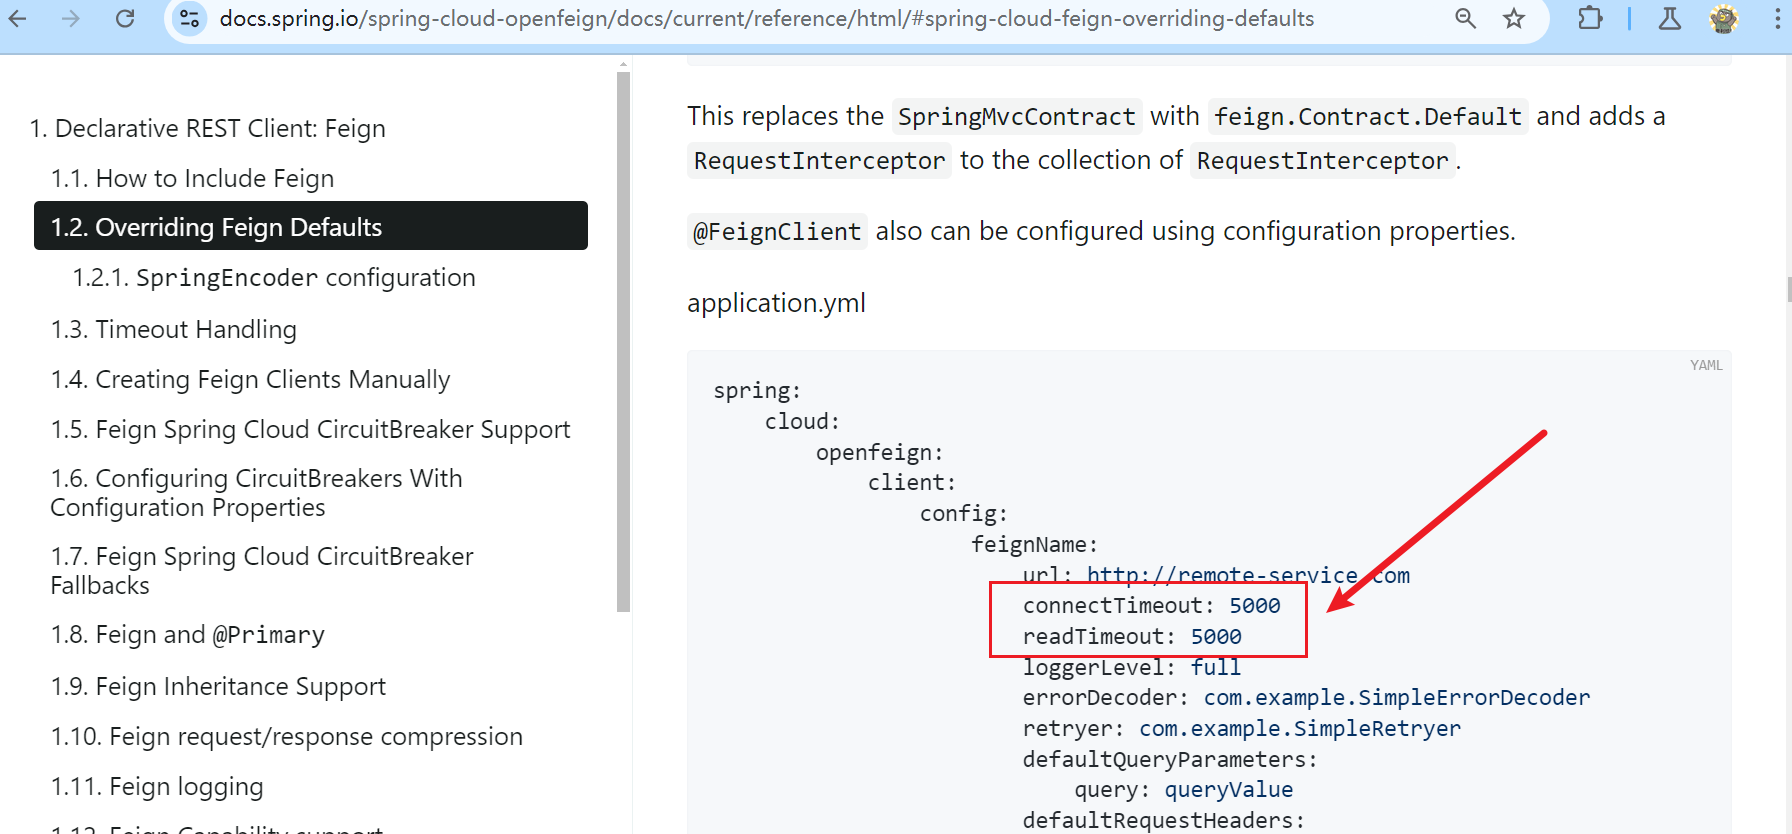This screenshot has width=1792, height=834.
Task: Click the 'feign.Contract.Default' inline code
Action: coord(1368,117)
